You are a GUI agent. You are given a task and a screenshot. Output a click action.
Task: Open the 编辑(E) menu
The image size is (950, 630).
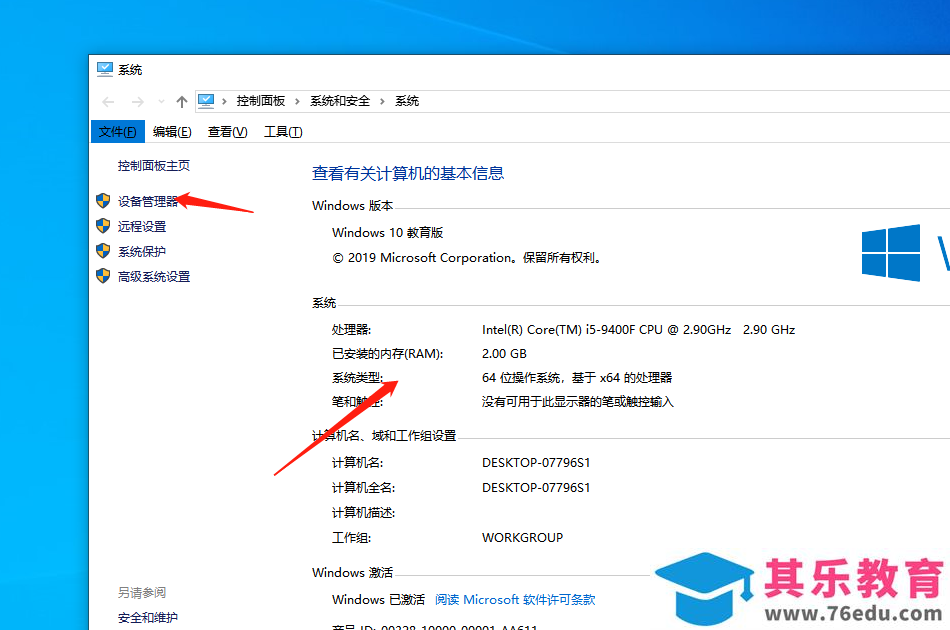coord(172,131)
